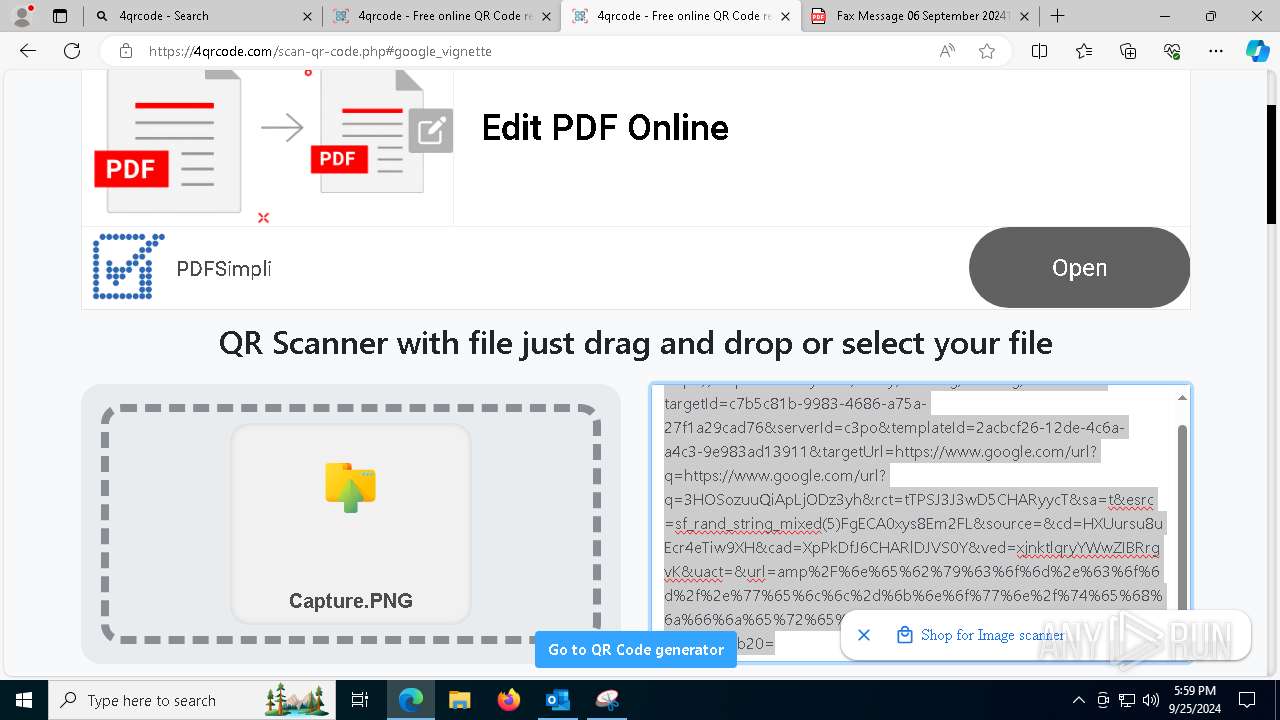Click the address bar URL
The height and width of the screenshot is (720, 1280).
(x=320, y=51)
